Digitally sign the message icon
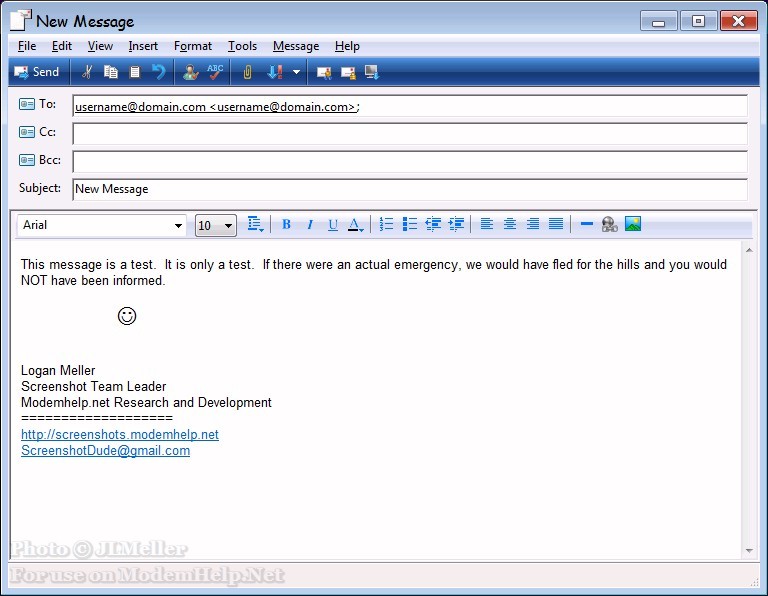Screen dimensions: 768x596 pos(324,73)
